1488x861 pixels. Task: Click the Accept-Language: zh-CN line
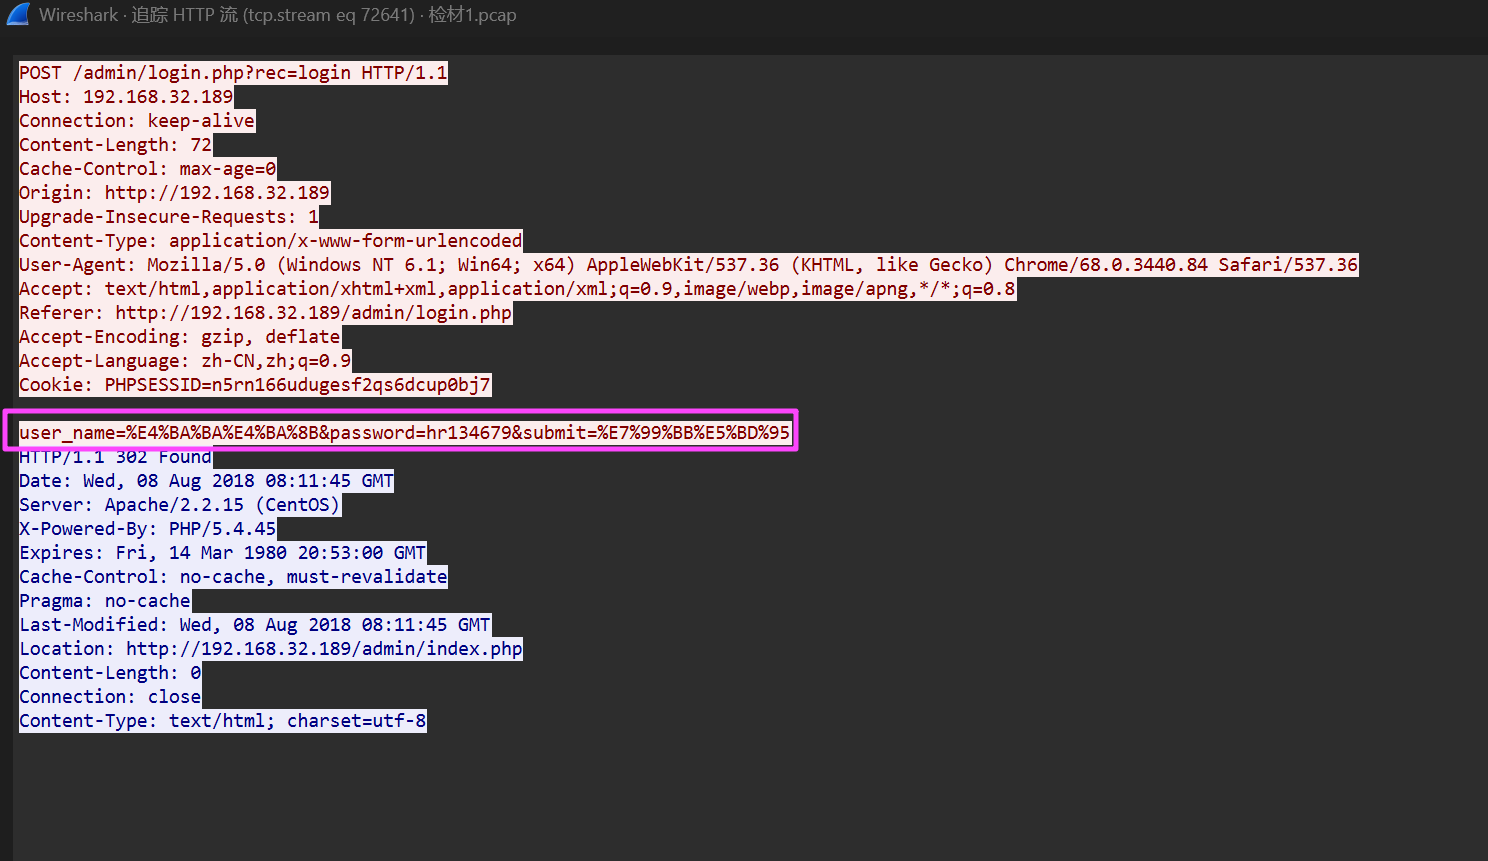(186, 361)
